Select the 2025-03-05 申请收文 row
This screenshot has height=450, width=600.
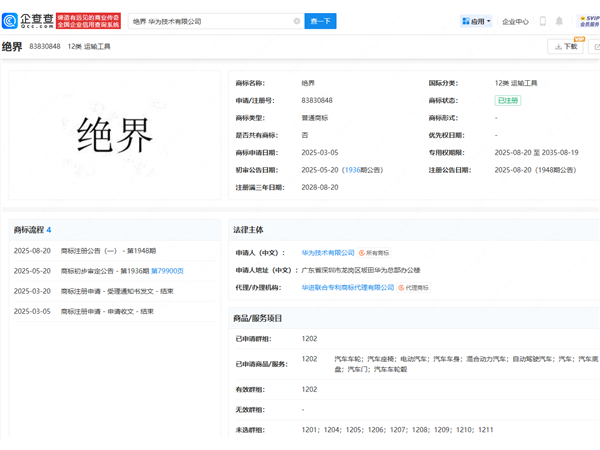(114, 311)
